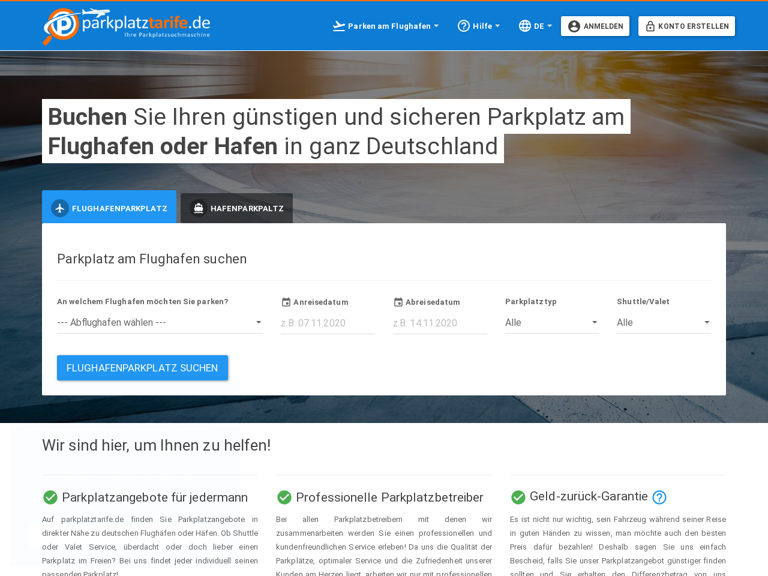Click the Abreisedatum date input field
Screen dimensions: 768x576
439,323
